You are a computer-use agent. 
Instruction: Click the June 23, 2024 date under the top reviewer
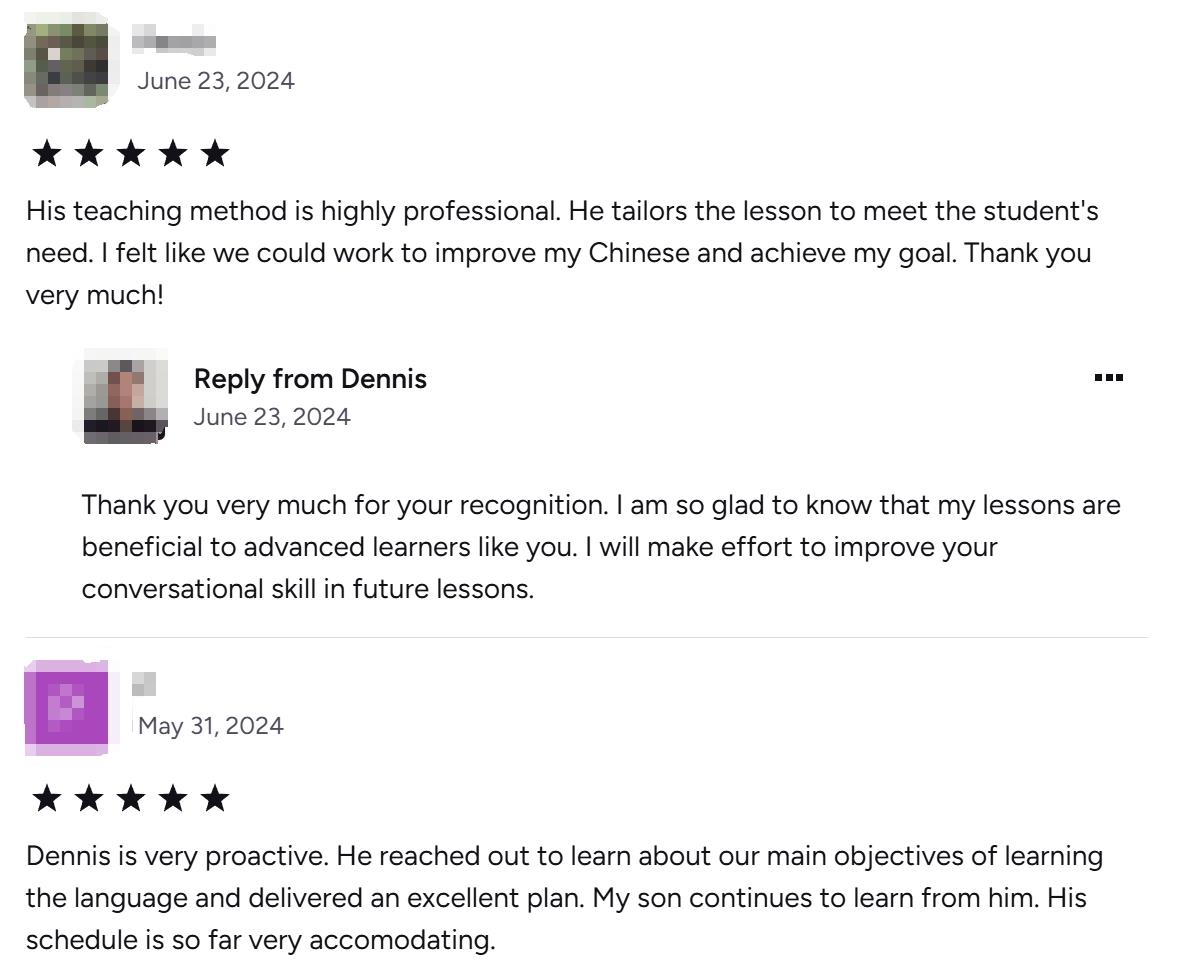click(216, 81)
